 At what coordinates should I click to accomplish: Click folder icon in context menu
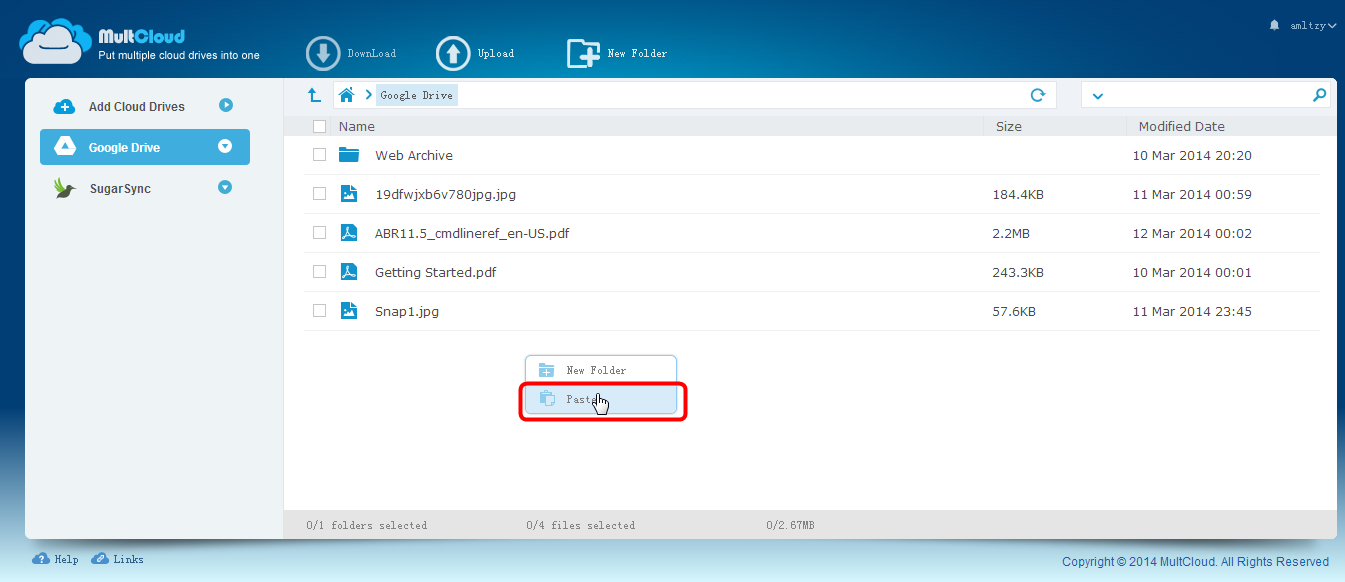tap(546, 370)
